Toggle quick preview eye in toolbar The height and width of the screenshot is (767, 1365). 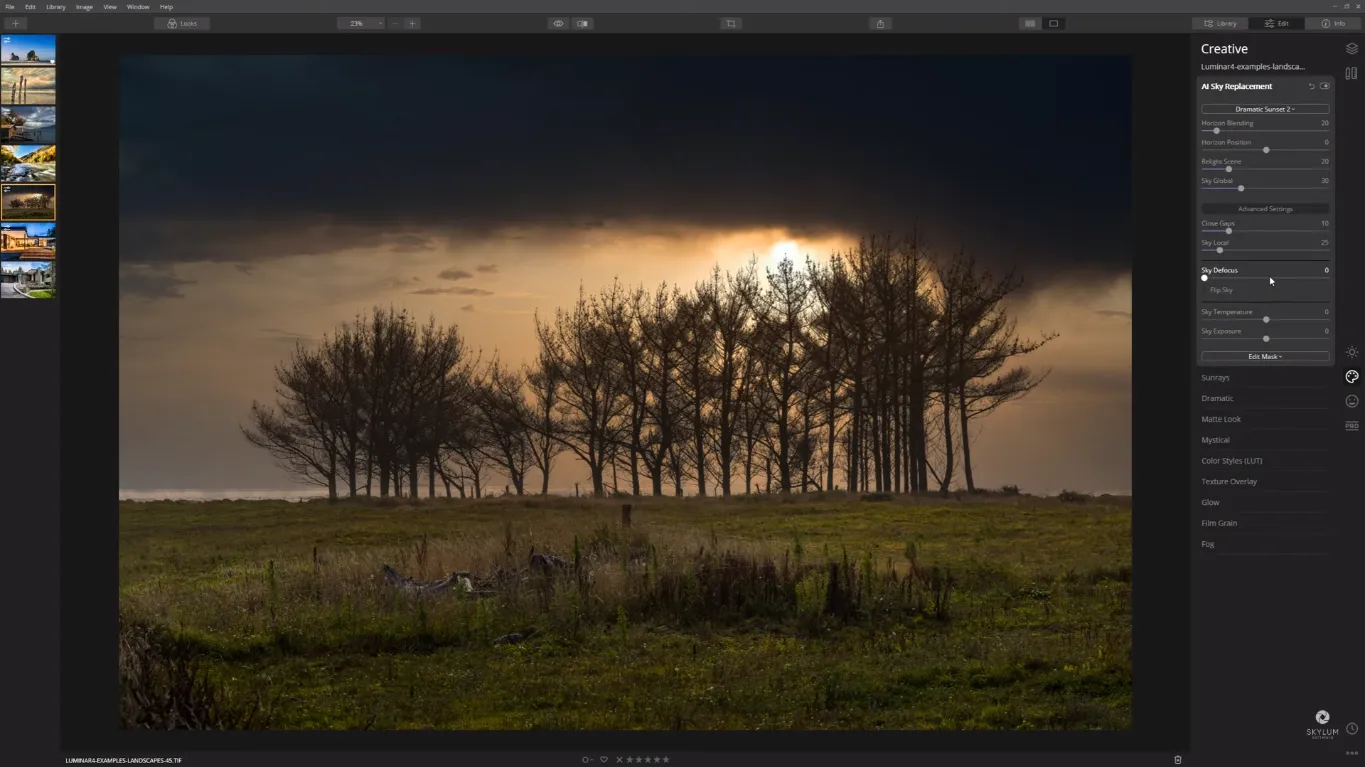(x=558, y=23)
